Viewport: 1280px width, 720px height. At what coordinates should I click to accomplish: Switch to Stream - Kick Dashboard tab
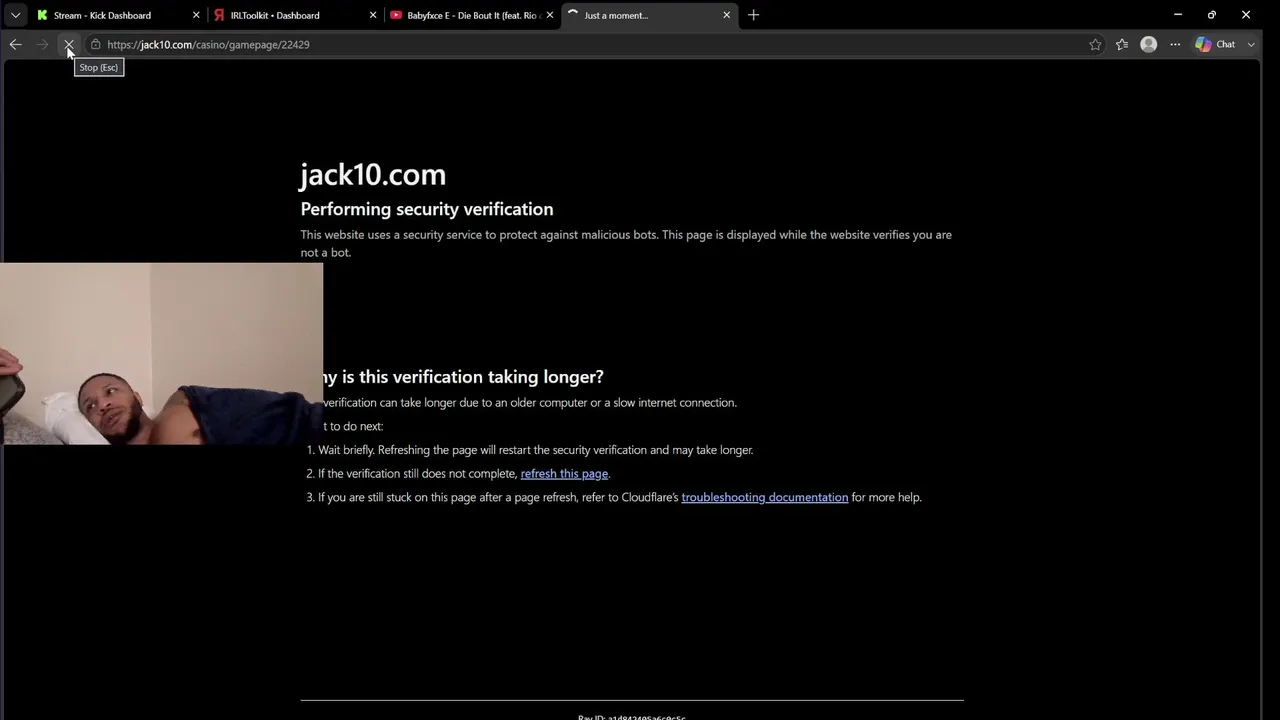[x=116, y=15]
